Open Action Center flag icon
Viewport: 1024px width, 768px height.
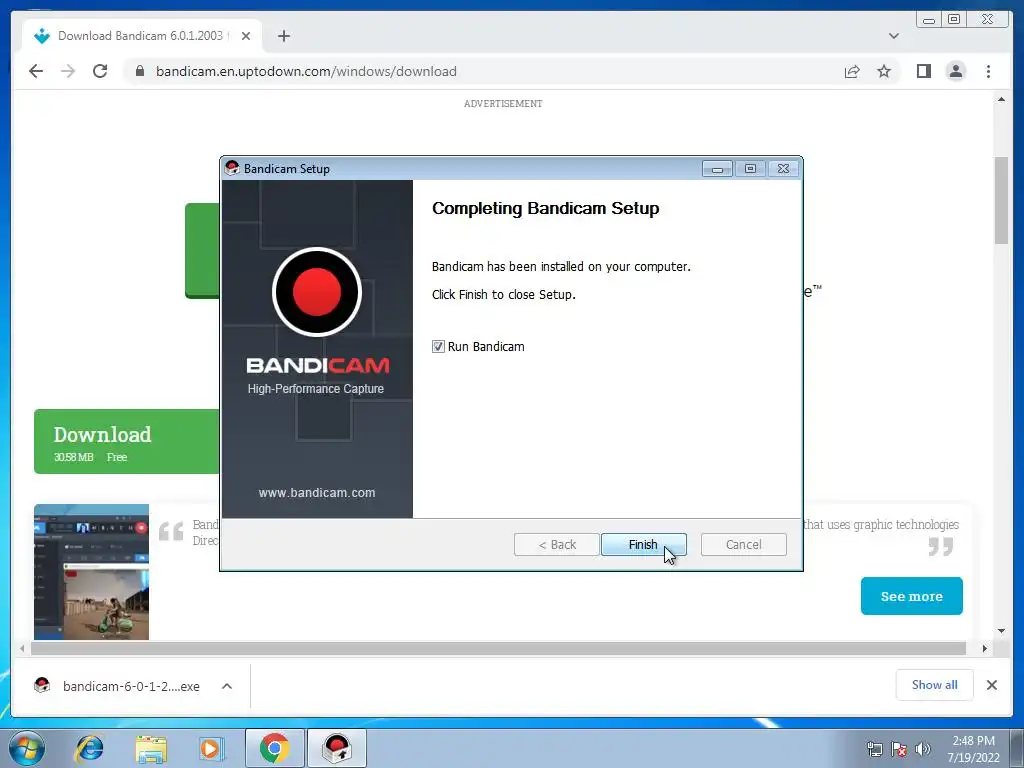[x=899, y=749]
